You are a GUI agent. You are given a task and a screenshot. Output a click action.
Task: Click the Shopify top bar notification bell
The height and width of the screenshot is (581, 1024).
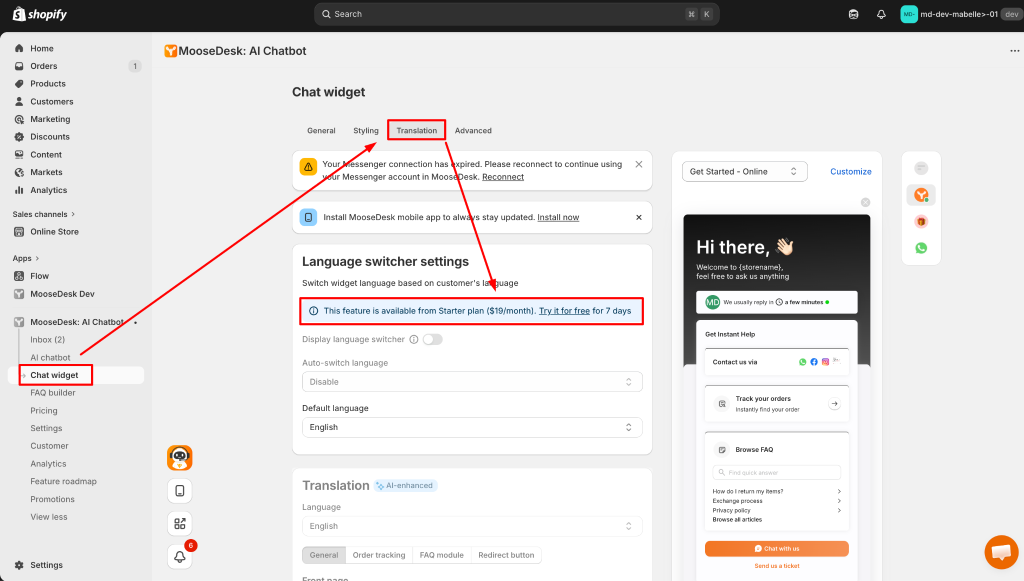click(x=881, y=14)
